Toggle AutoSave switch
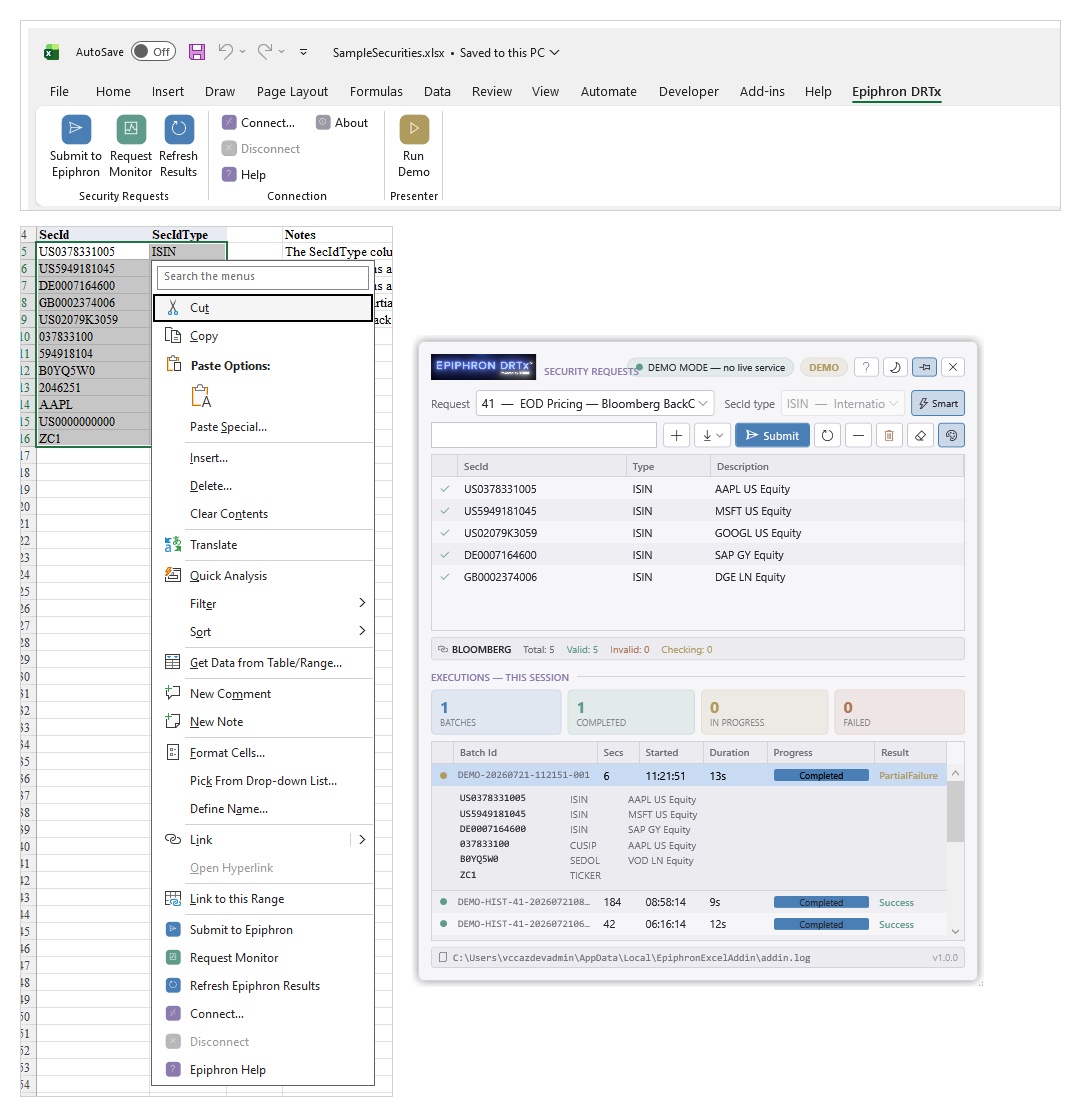This screenshot has width=1080, height=1116. [153, 51]
